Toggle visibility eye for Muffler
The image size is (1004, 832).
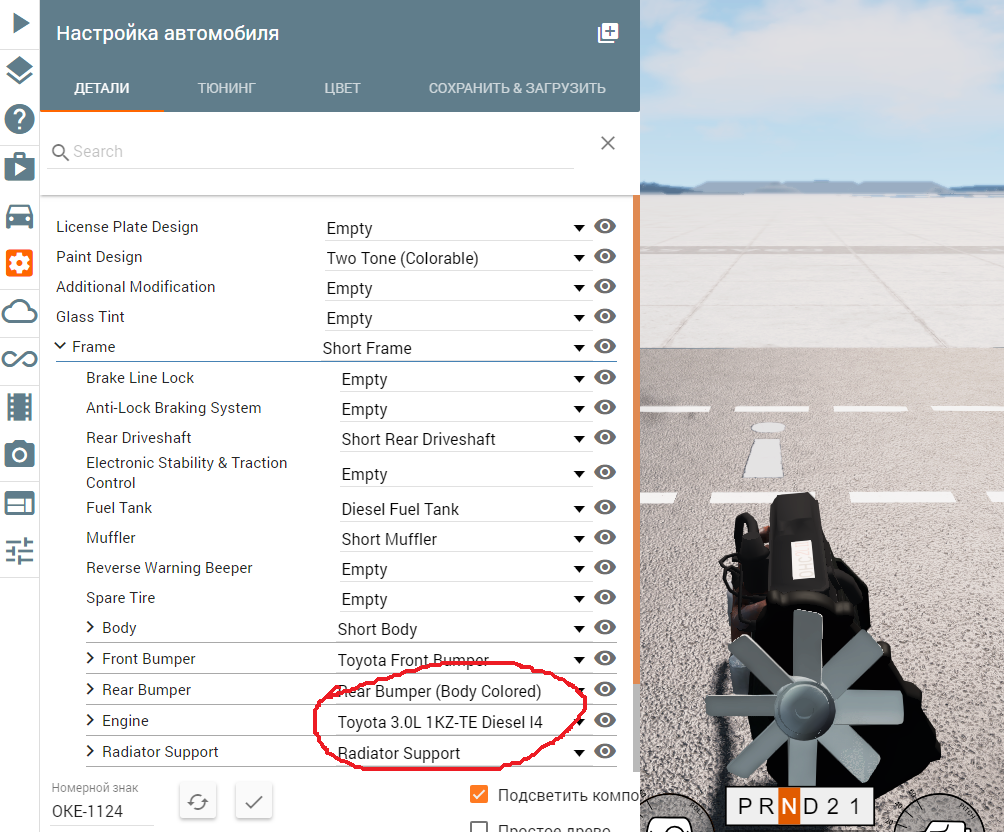[605, 537]
